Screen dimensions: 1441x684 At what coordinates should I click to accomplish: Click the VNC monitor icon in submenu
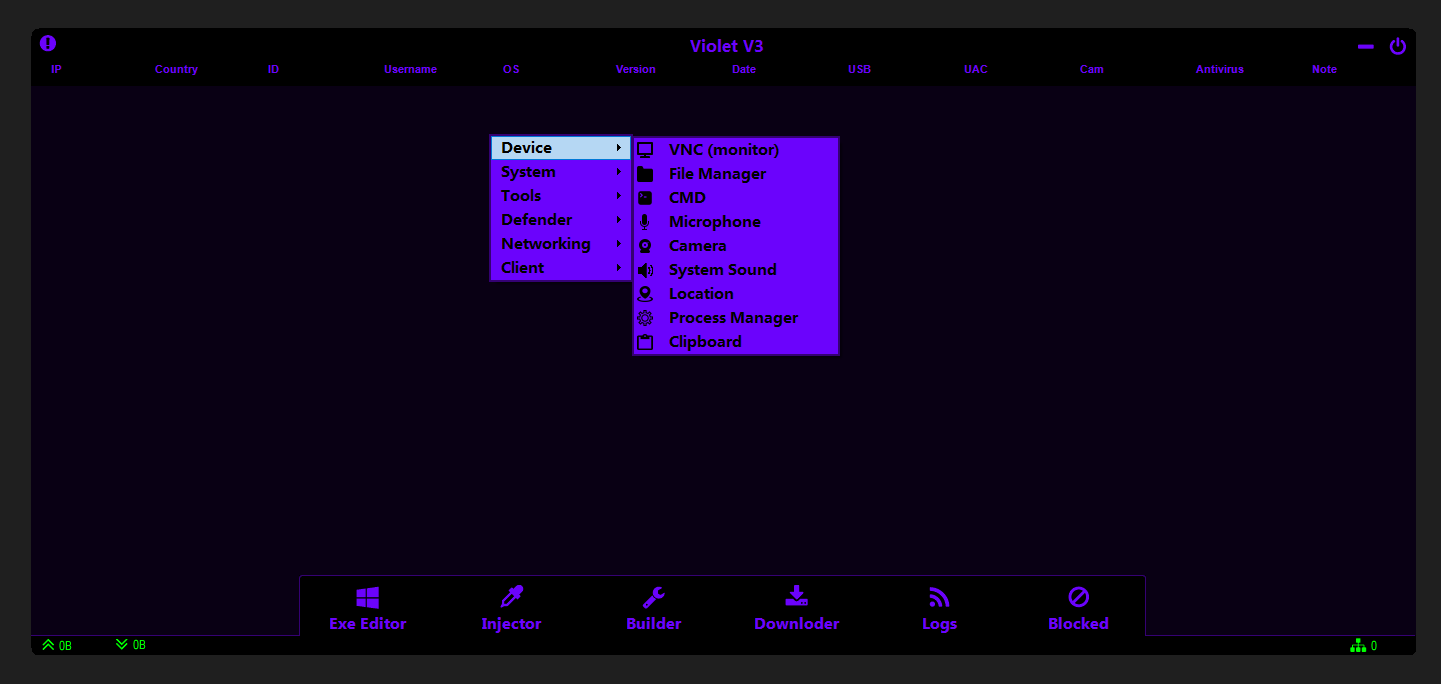(645, 150)
